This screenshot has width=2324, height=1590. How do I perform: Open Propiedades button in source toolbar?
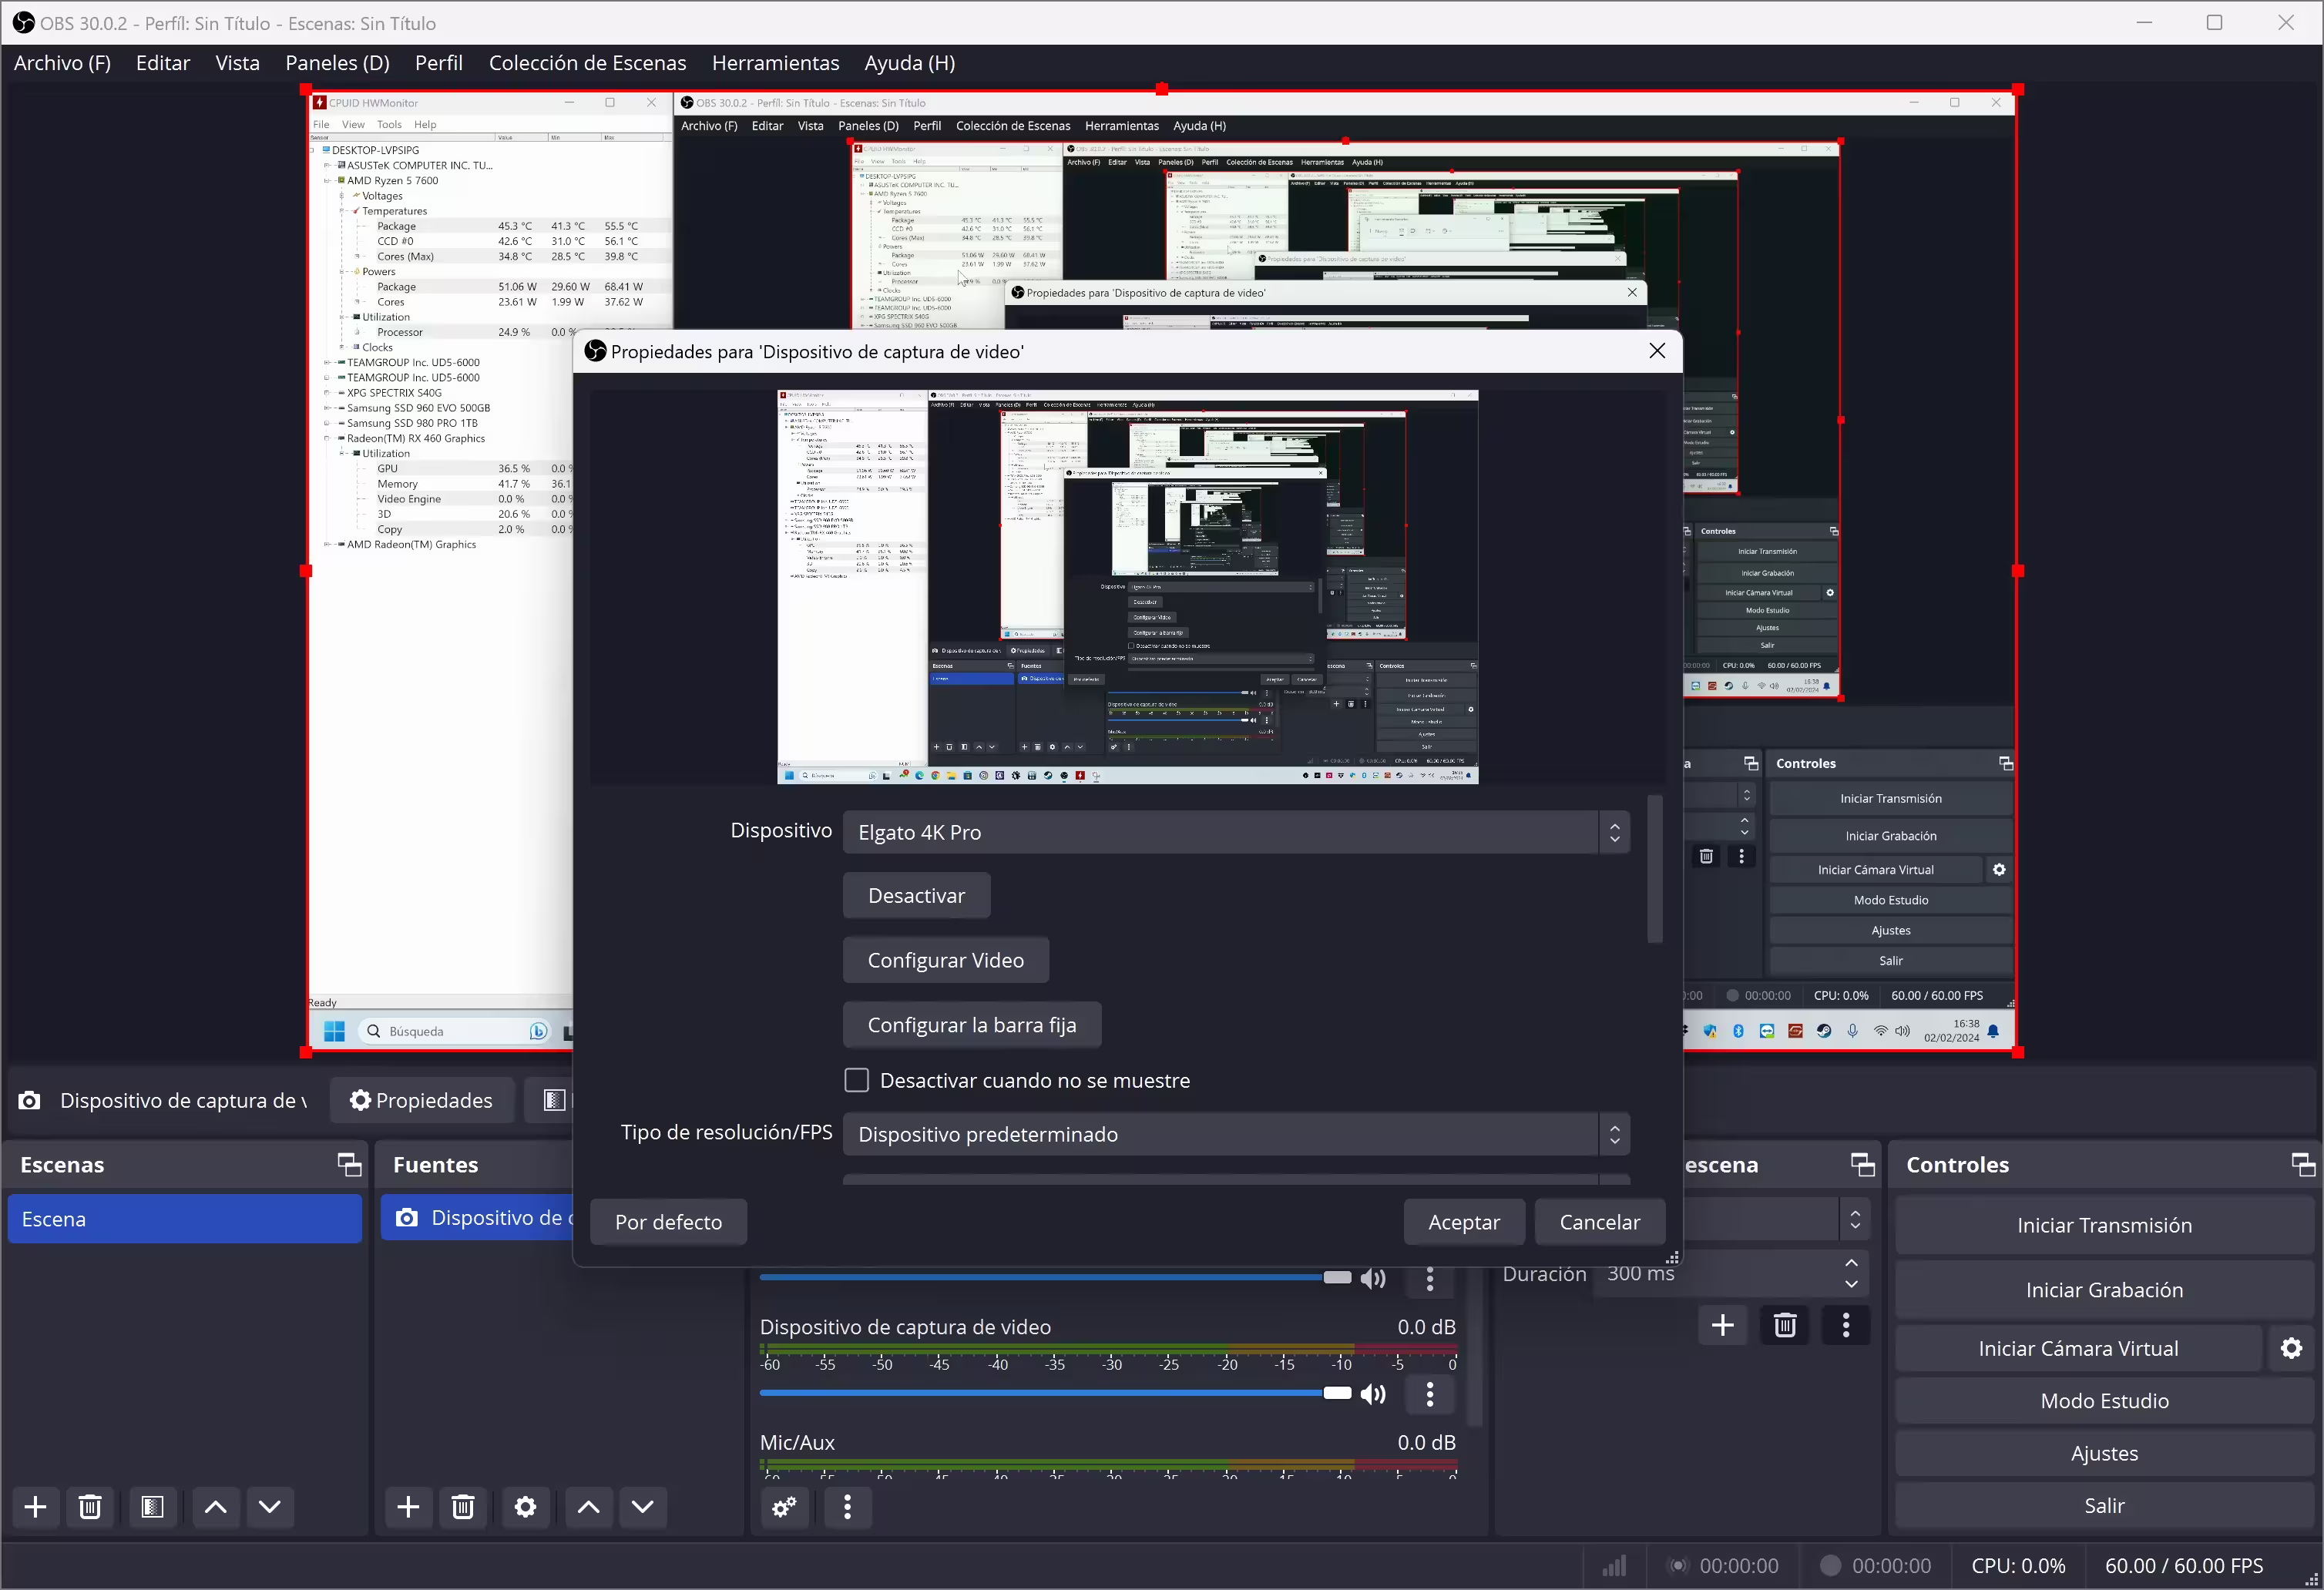point(422,1100)
